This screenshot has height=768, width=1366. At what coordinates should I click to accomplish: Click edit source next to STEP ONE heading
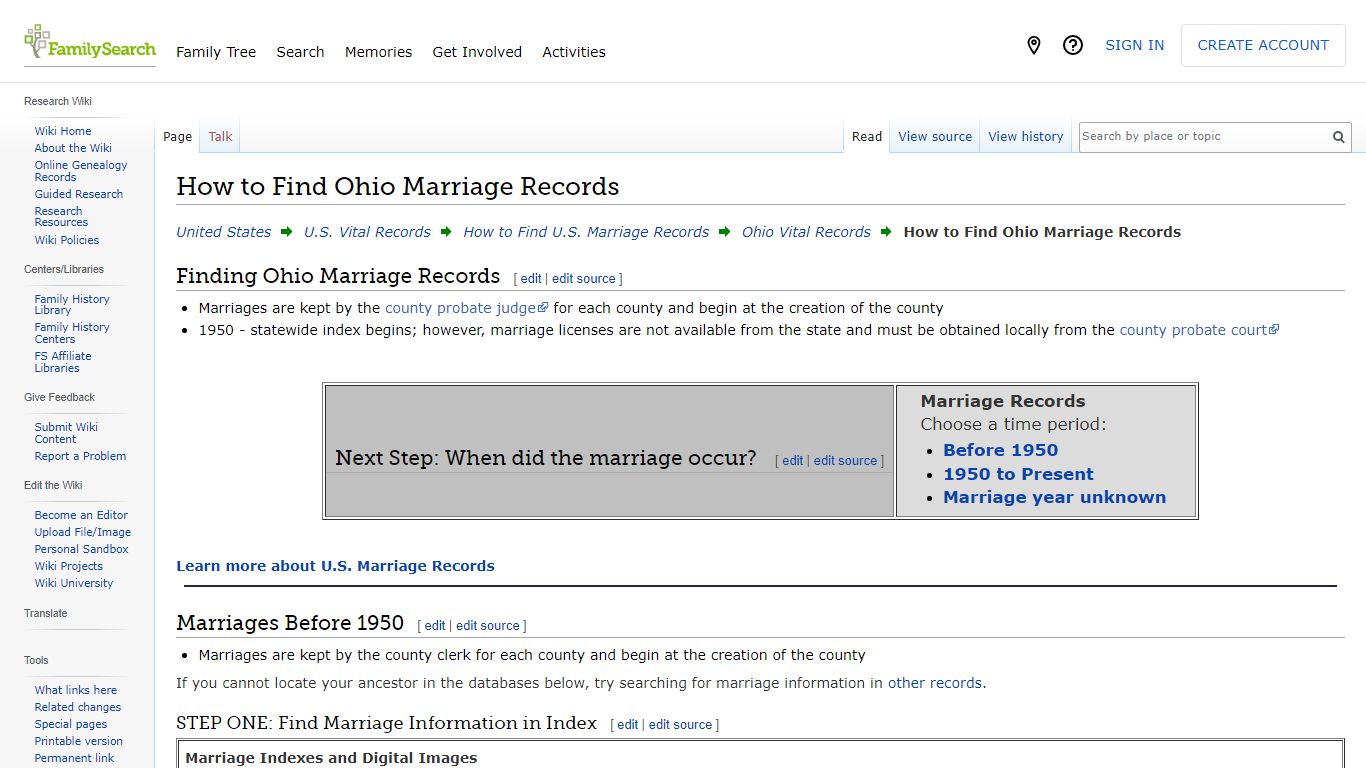[681, 725]
